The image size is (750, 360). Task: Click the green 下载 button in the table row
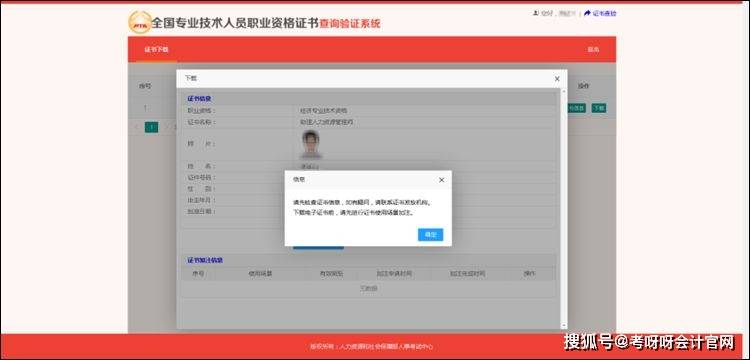[599, 108]
